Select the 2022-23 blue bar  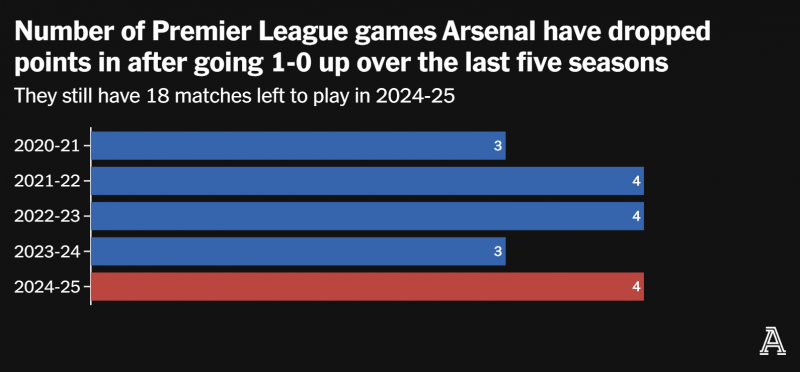[x=367, y=216]
